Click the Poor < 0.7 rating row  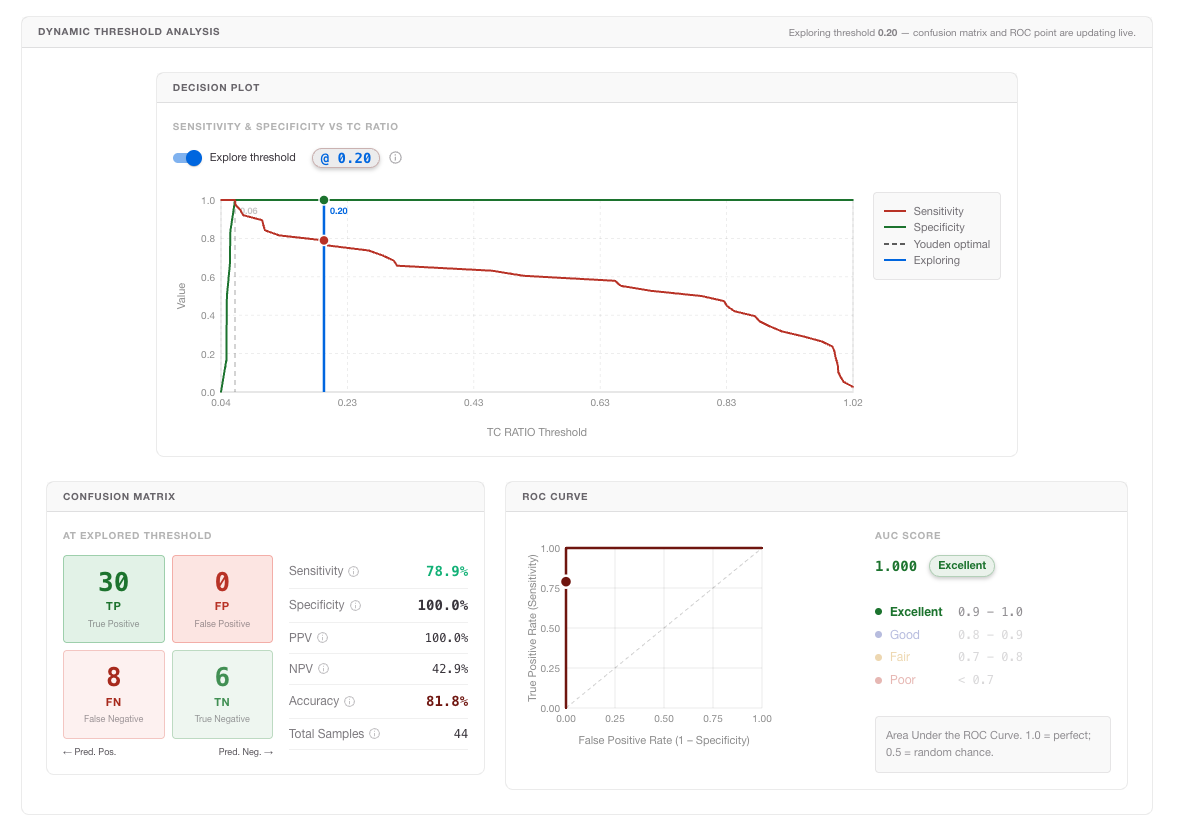935,680
